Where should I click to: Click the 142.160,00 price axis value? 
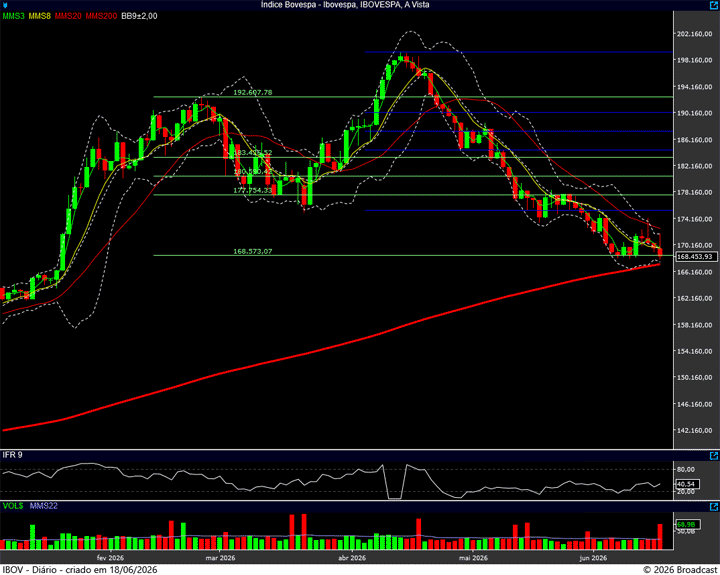(694, 430)
